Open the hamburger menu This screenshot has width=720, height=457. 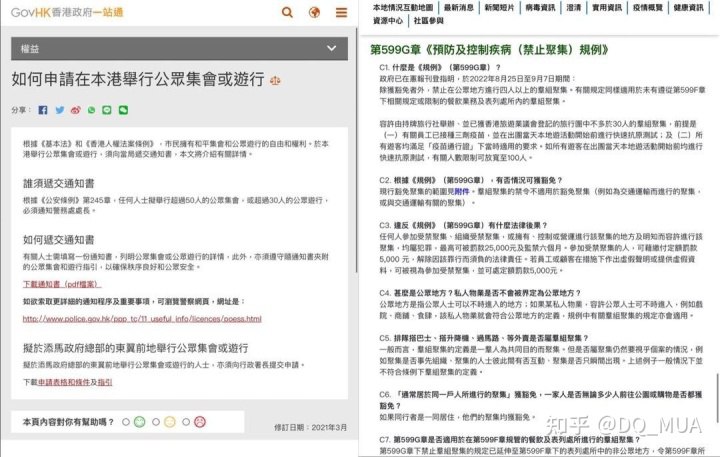pyautogui.click(x=339, y=13)
